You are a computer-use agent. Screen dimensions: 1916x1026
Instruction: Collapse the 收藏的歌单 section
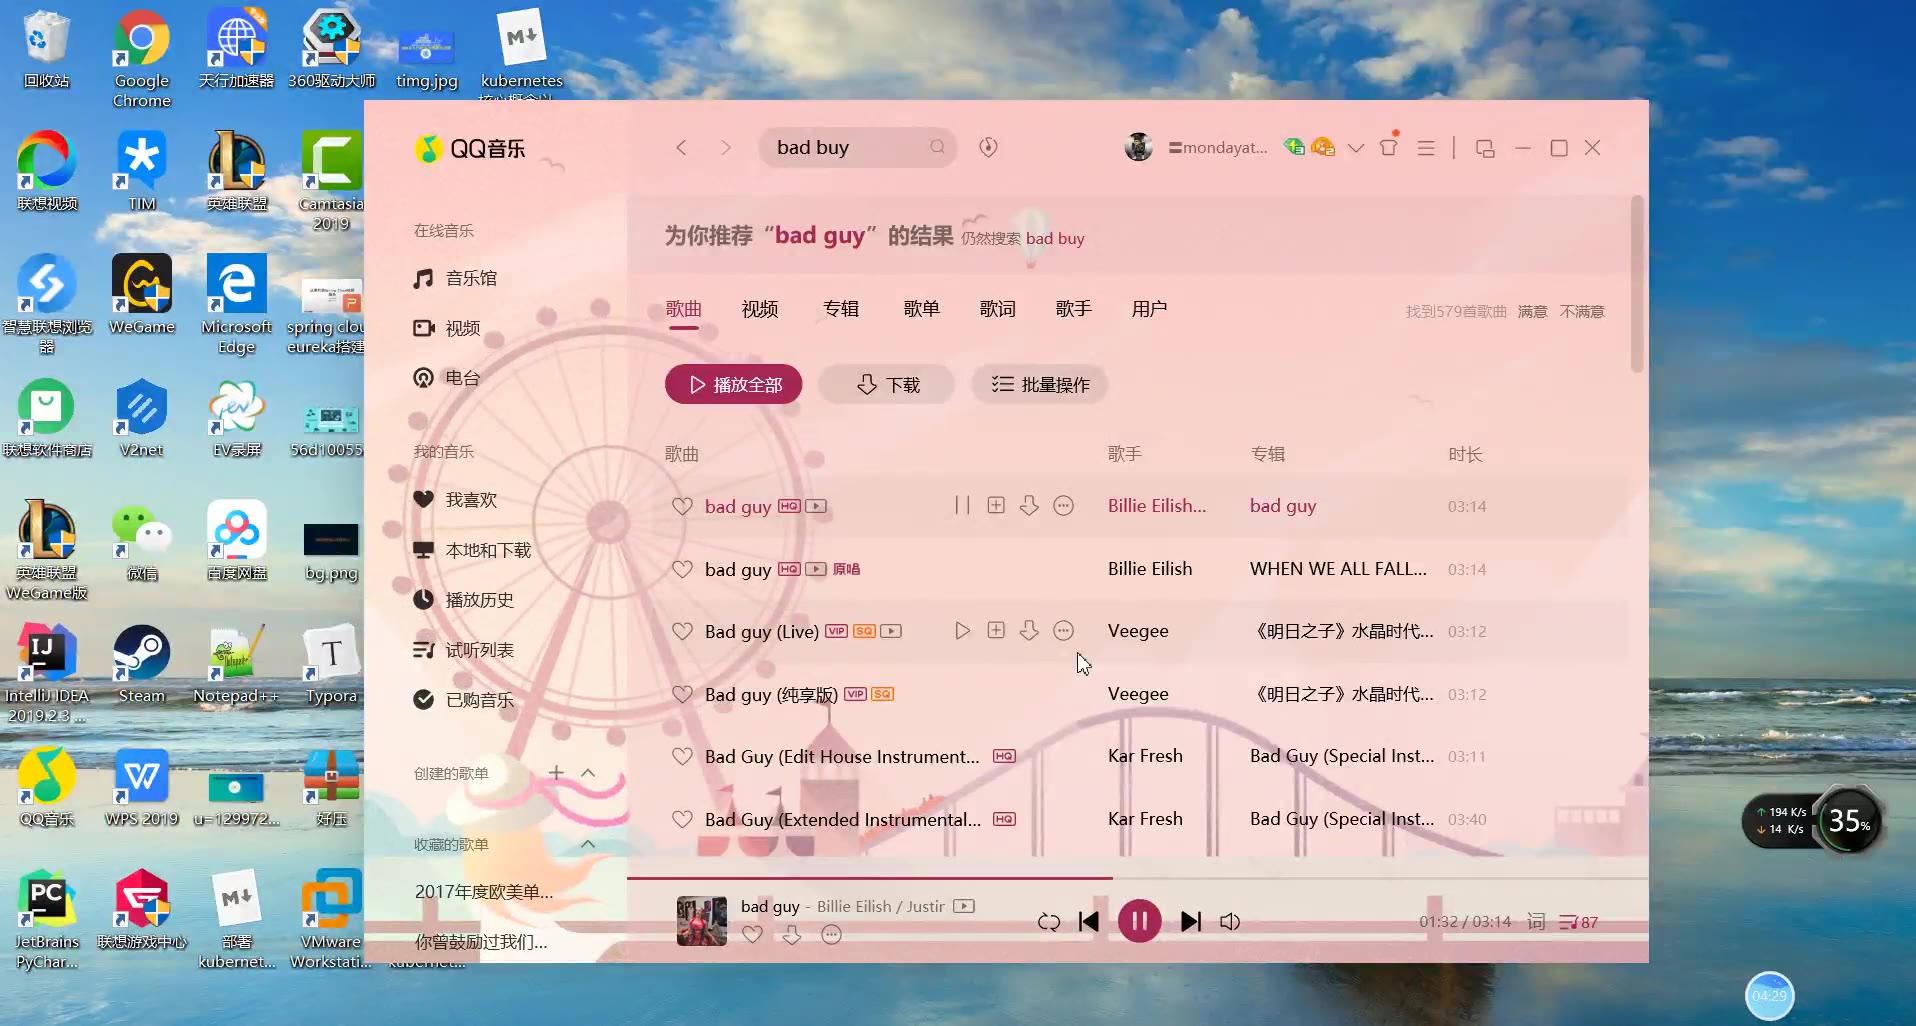pos(588,844)
